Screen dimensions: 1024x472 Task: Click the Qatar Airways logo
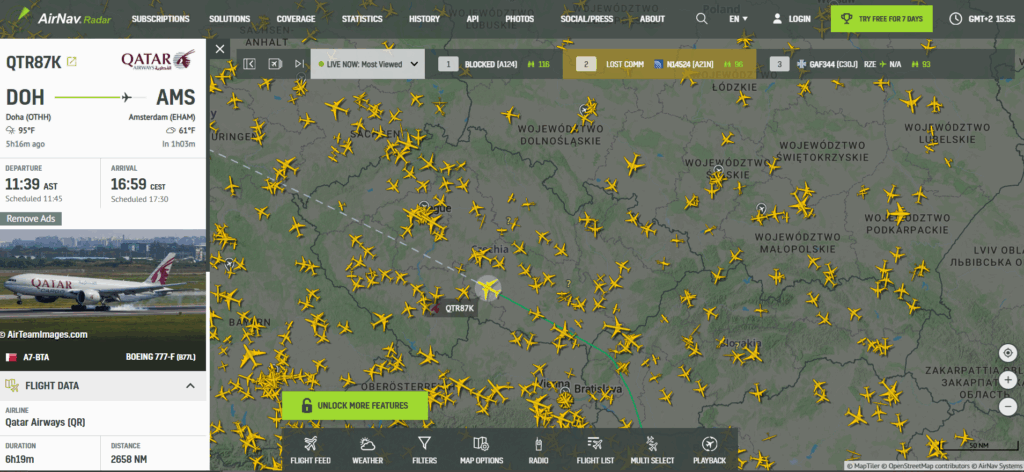tap(157, 61)
